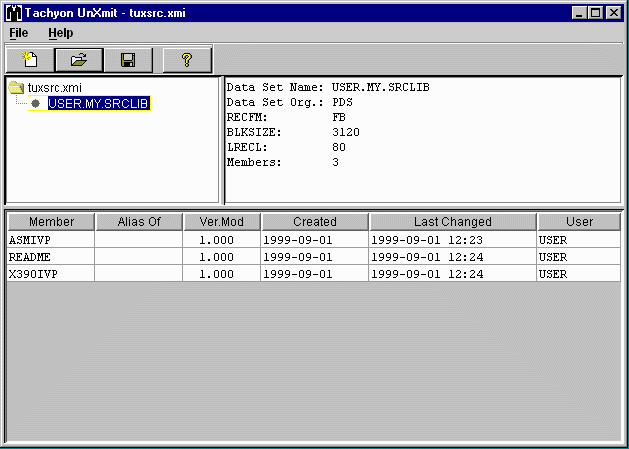This screenshot has width=629, height=449.
Task: Minimize the Tachyon UnXmit window
Action: click(x=579, y=13)
